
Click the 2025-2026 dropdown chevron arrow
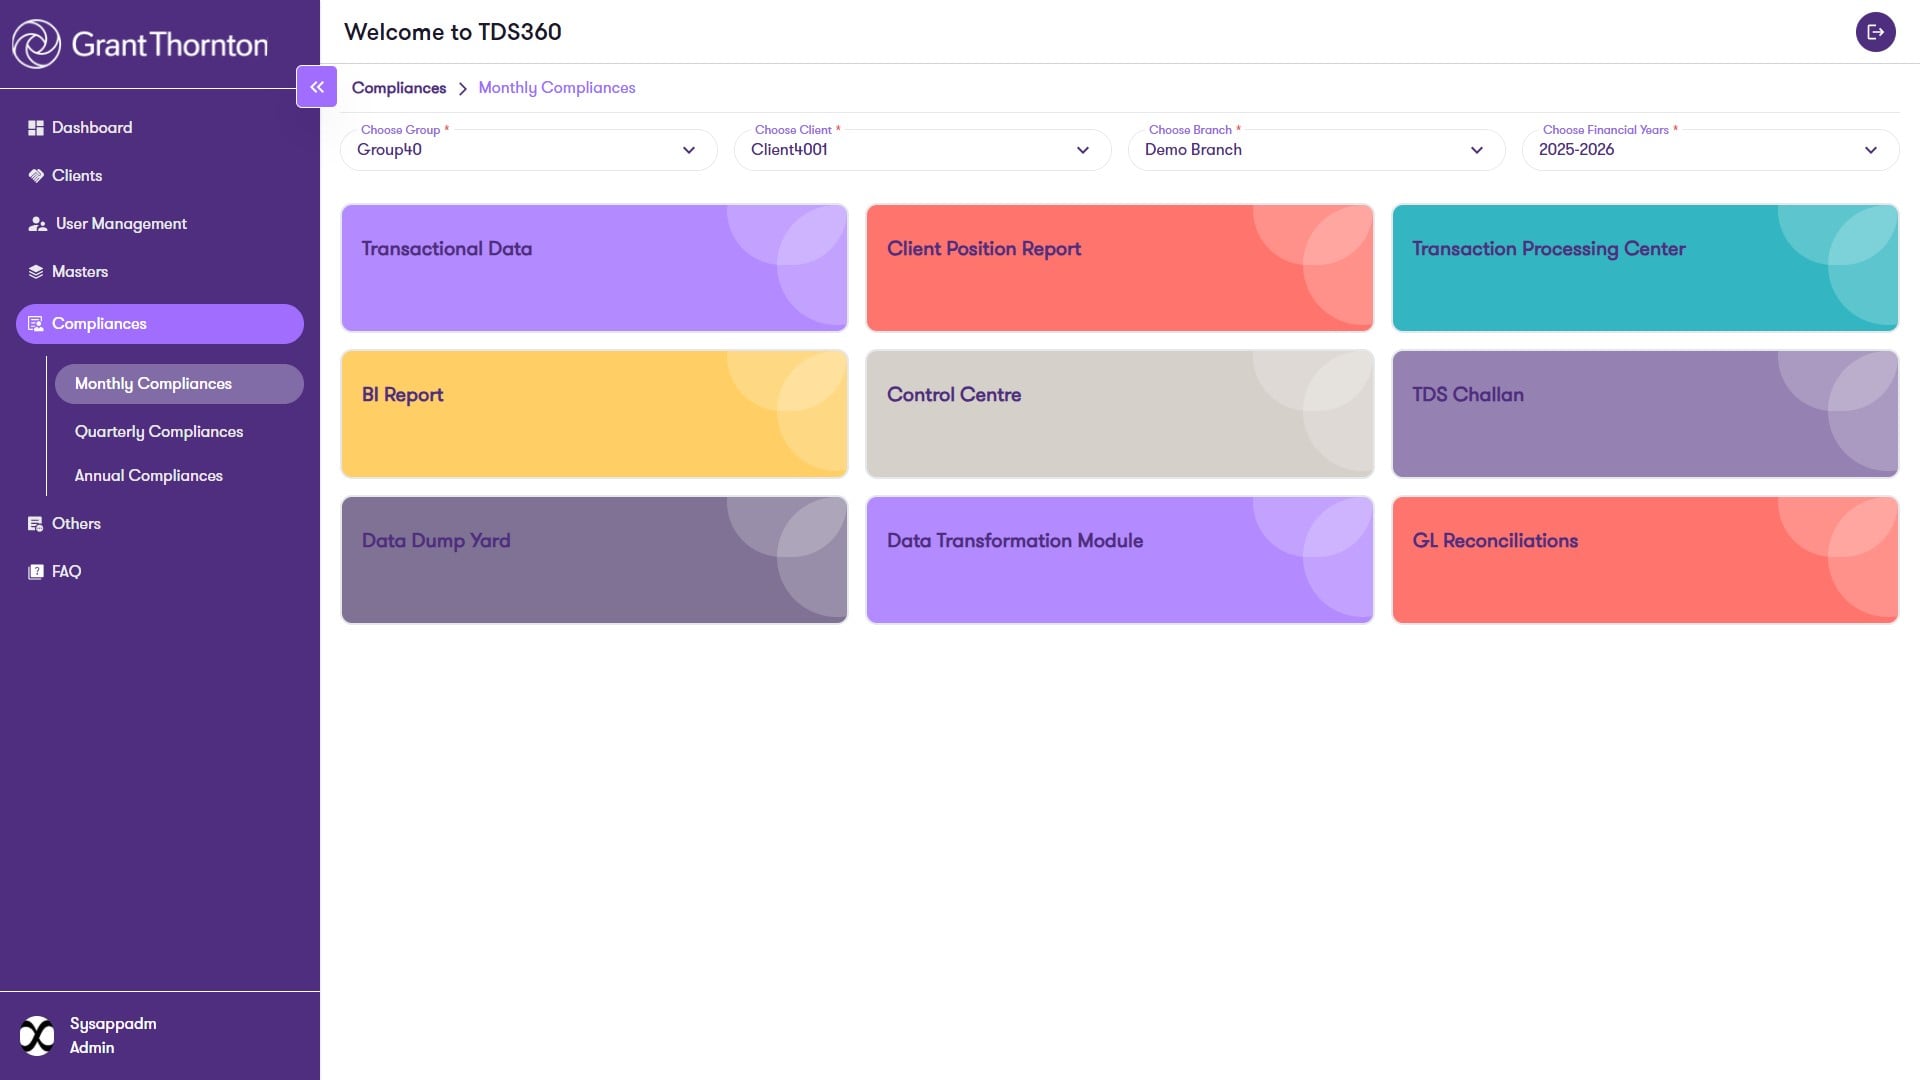[1871, 150]
